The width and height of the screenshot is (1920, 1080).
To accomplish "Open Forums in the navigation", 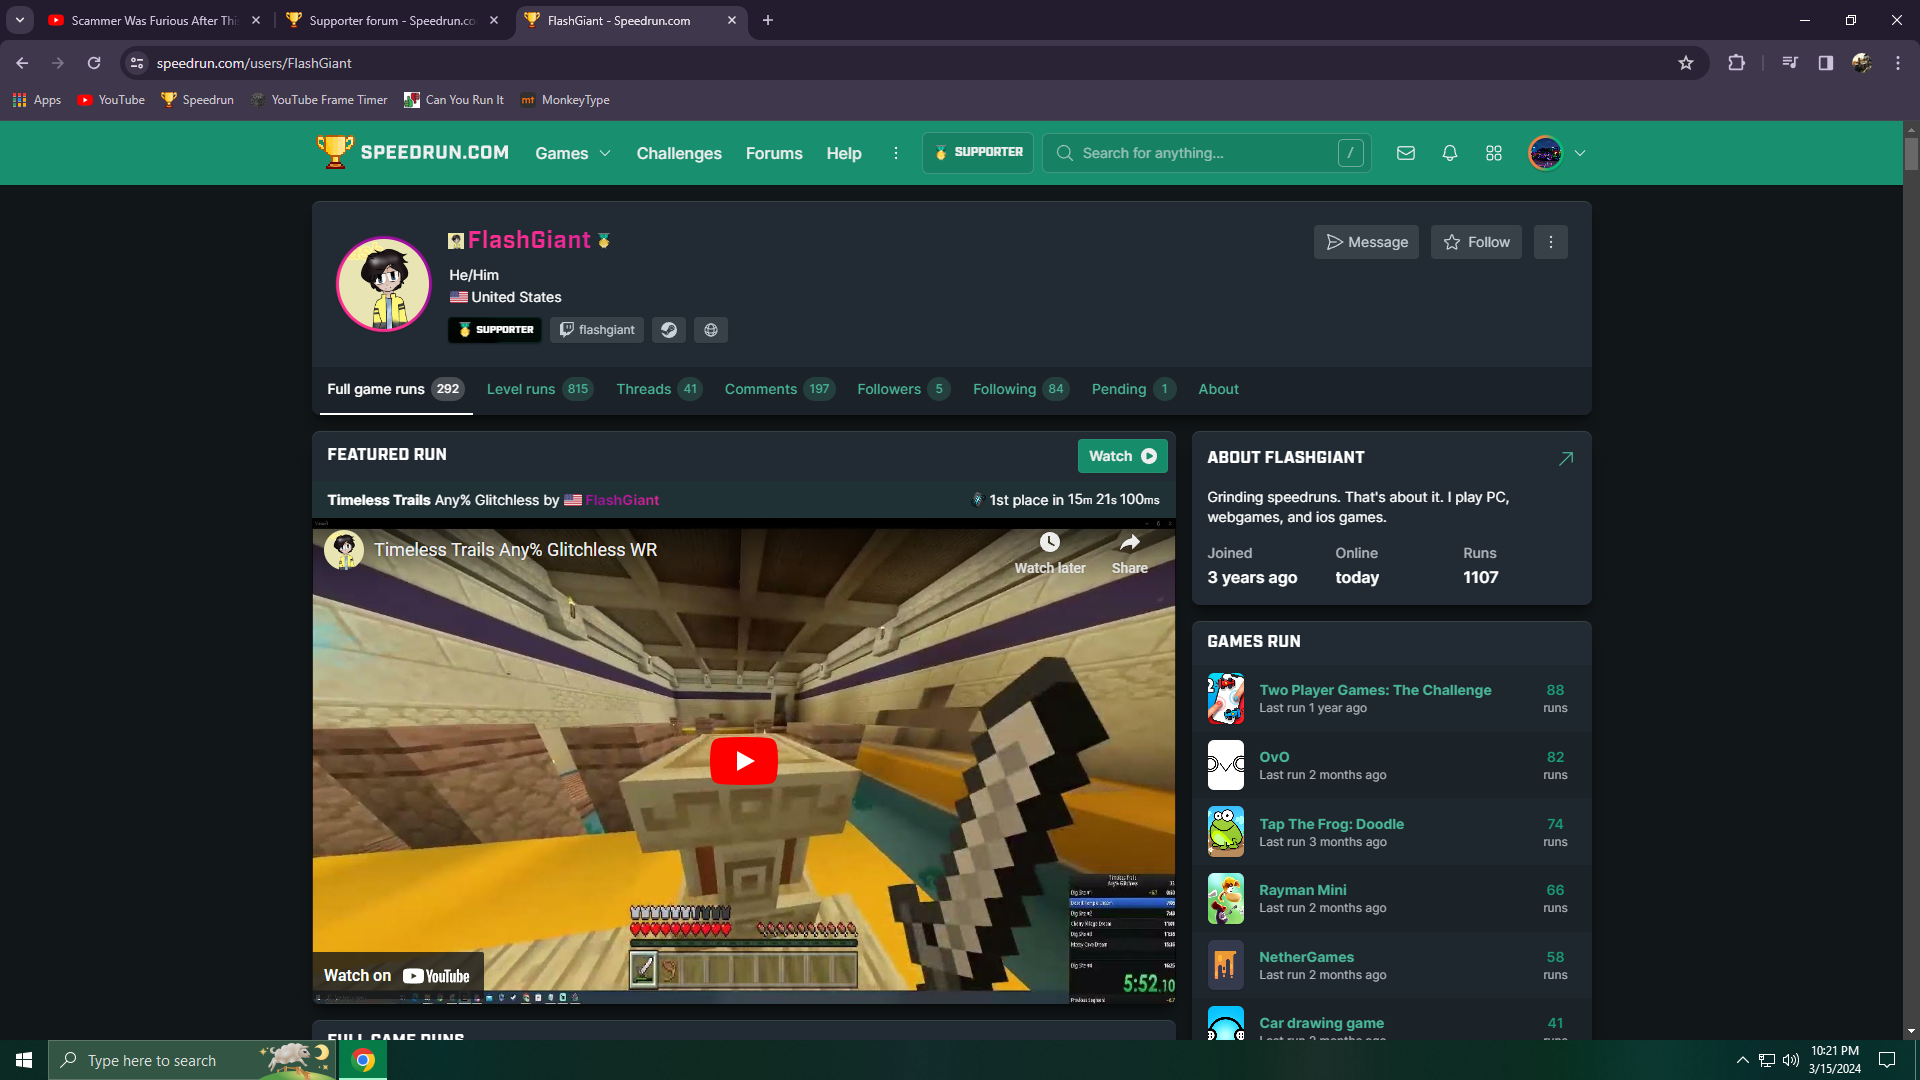I will pyautogui.click(x=774, y=153).
